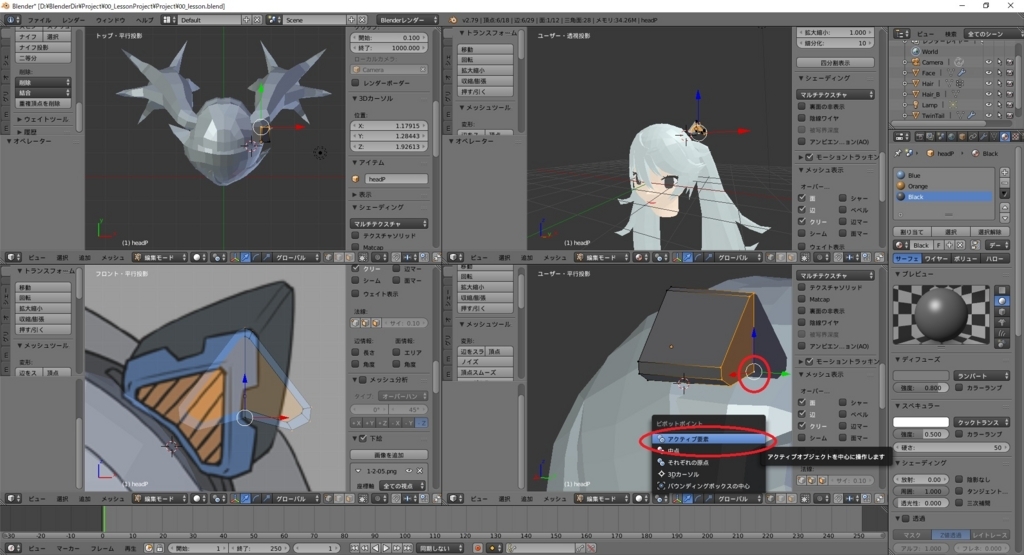Enable レンダーボーダー checkbox

tap(356, 83)
